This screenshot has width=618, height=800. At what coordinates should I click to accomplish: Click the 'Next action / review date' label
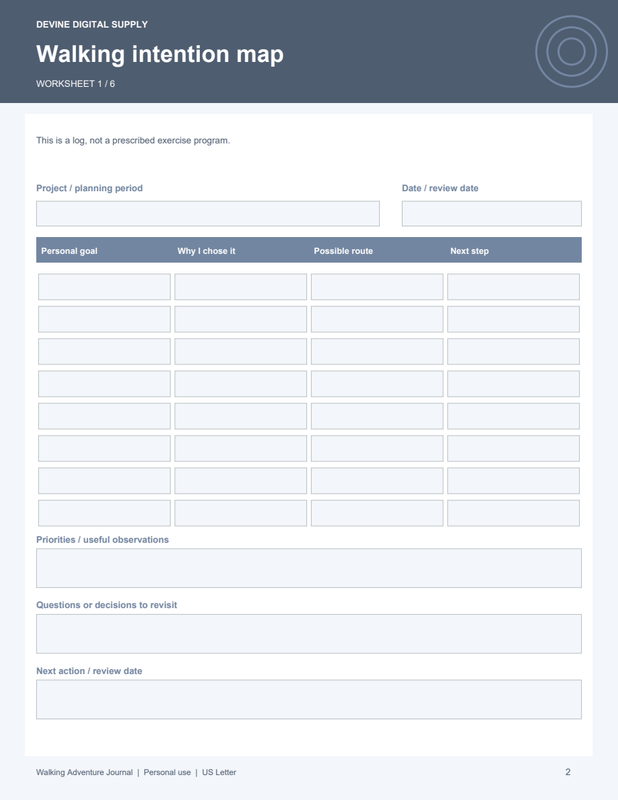point(89,671)
